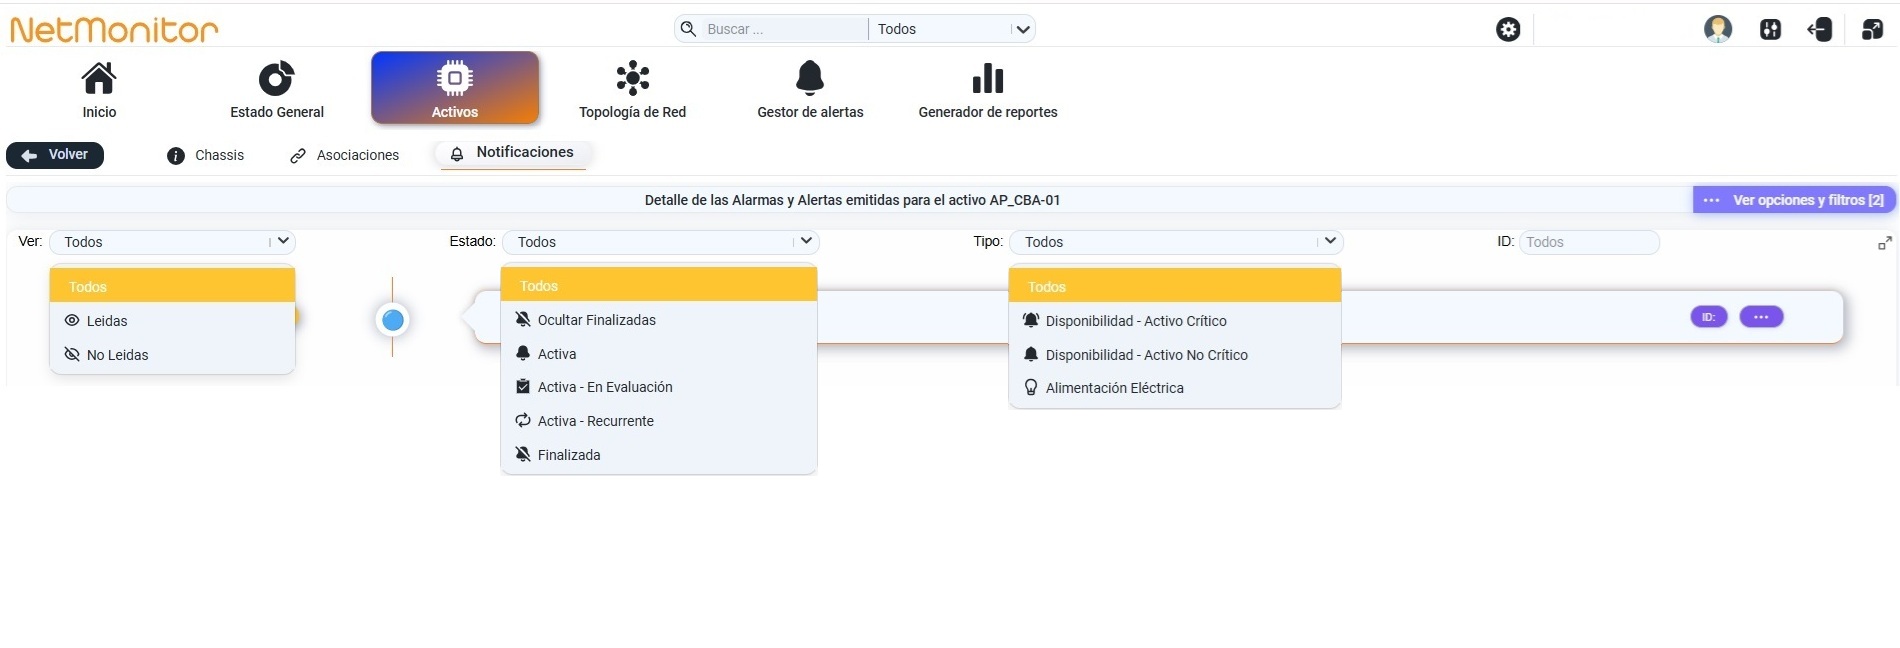Click the blue timeline marker dot
This screenshot has width=1900, height=648.
coord(393,320)
